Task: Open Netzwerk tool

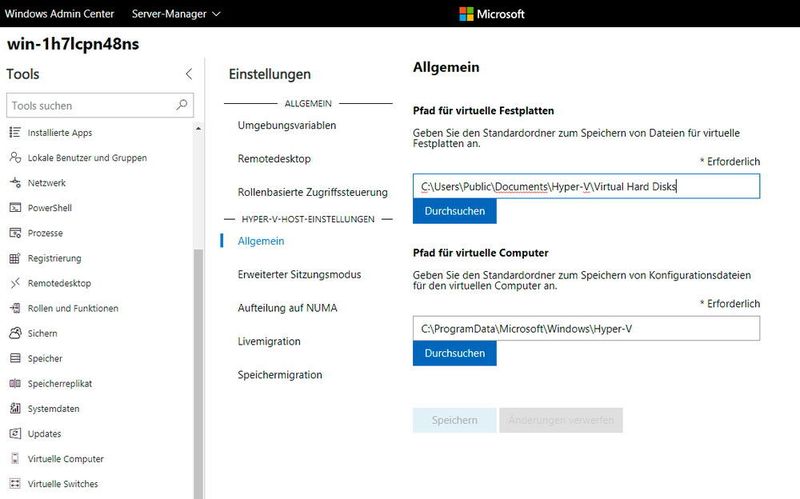Action: click(x=46, y=183)
